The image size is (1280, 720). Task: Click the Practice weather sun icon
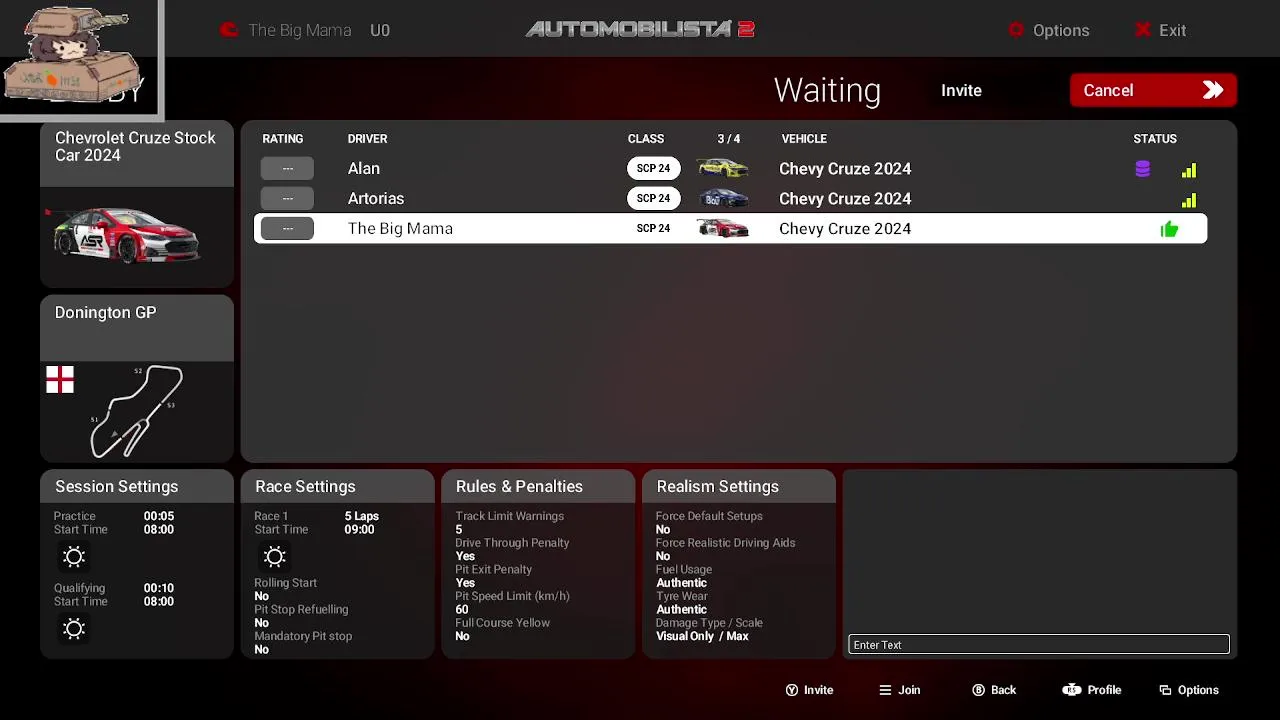(x=74, y=557)
